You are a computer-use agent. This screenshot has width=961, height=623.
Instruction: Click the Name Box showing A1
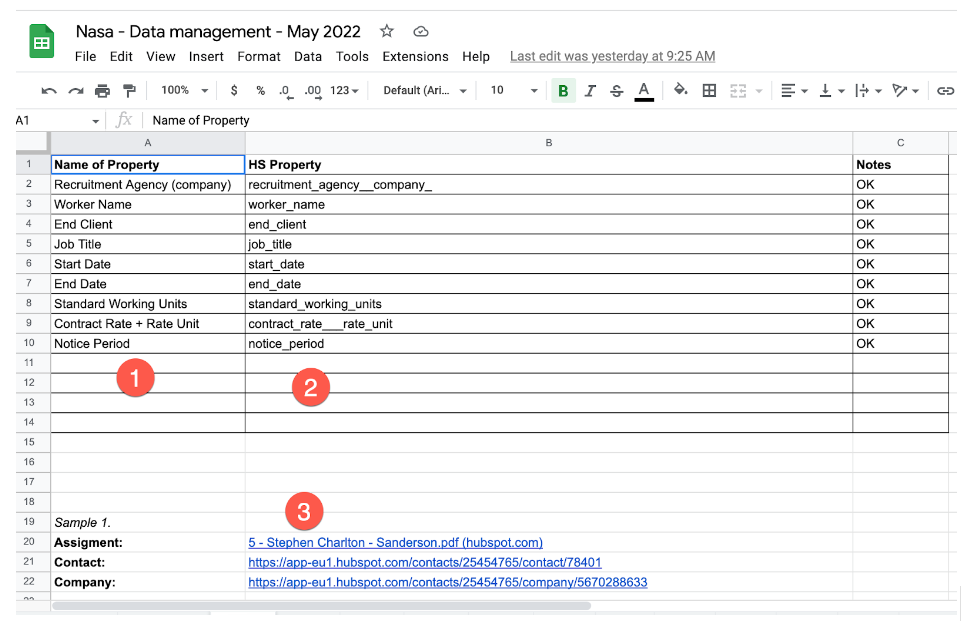pos(57,120)
